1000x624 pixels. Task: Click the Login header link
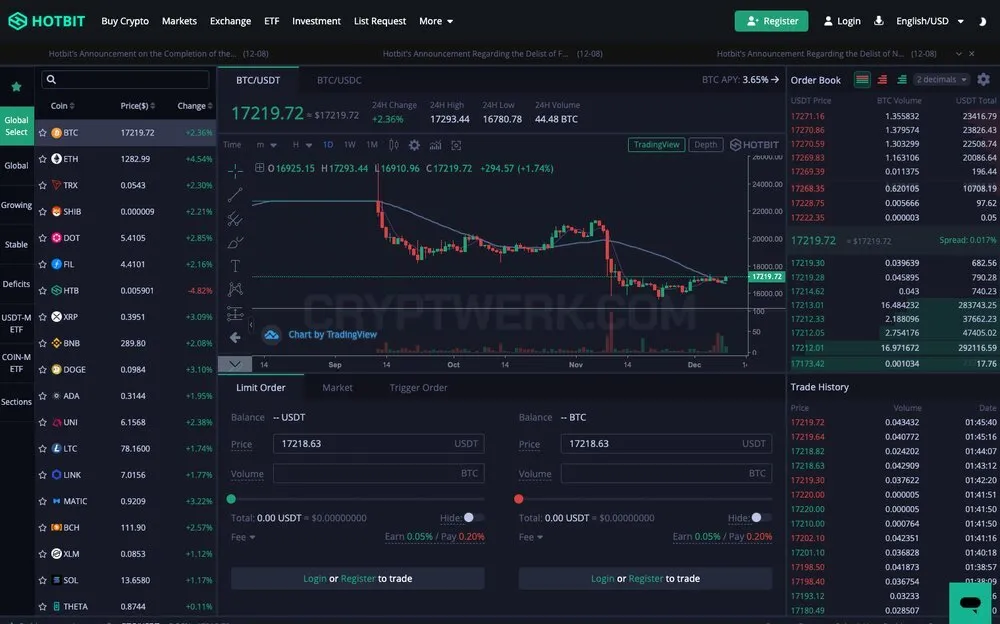pos(842,21)
